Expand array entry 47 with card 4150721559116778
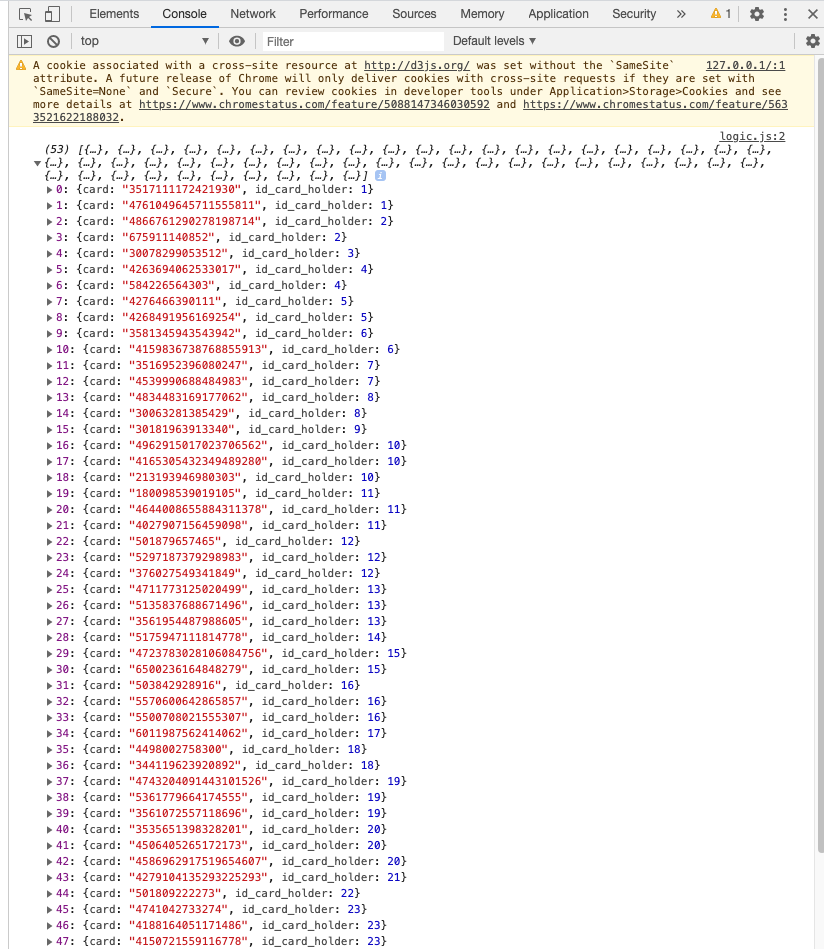 click(49, 941)
